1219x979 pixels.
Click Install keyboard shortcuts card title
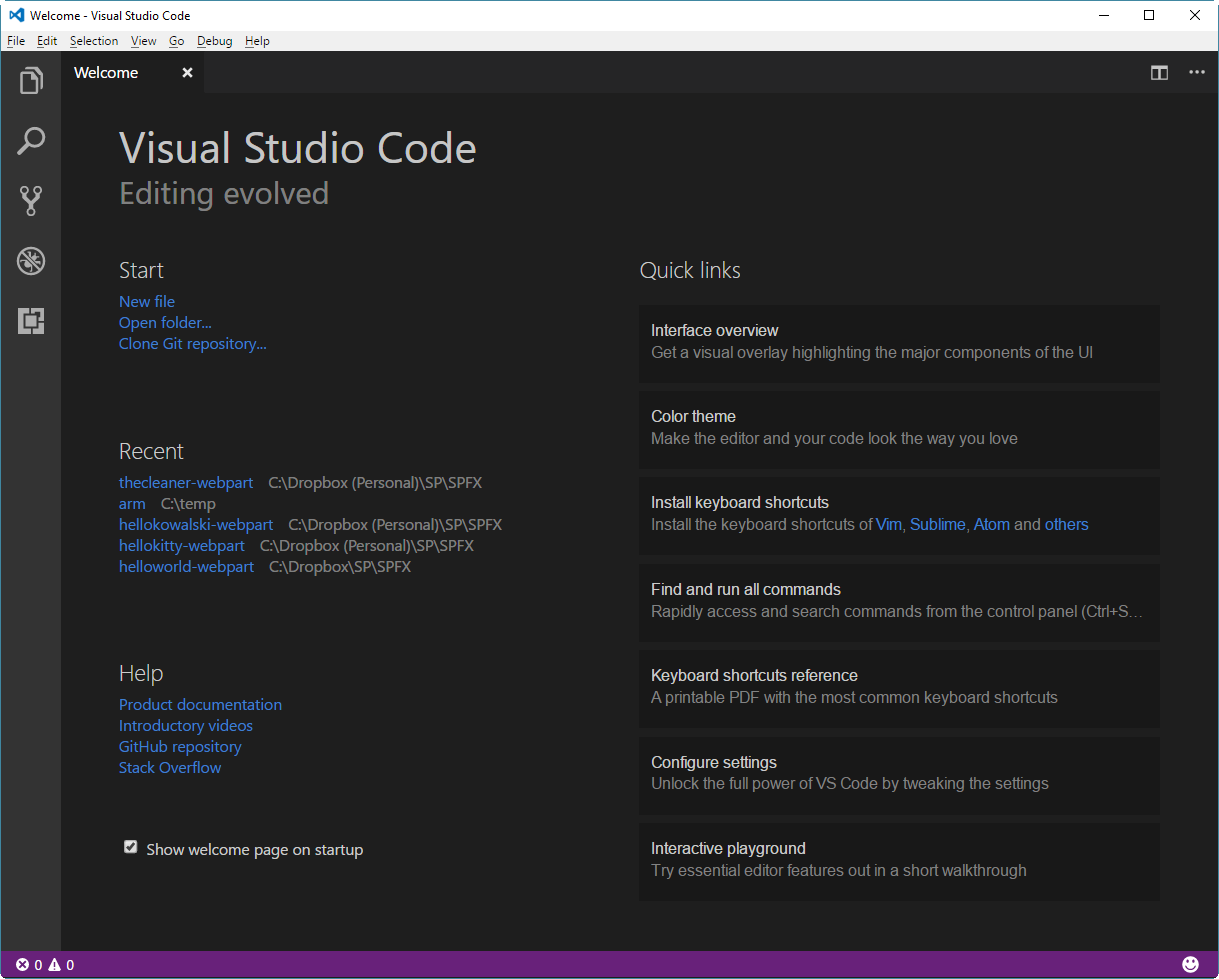tap(740, 502)
